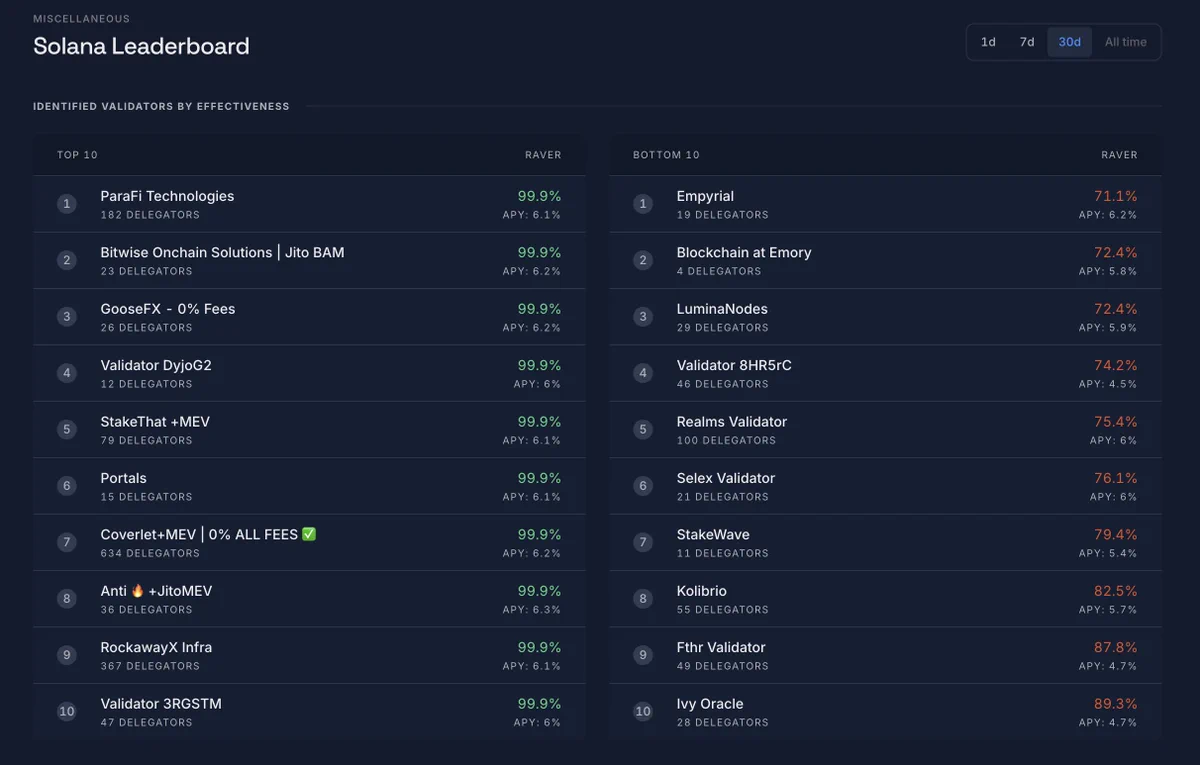This screenshot has height=765, width=1200.
Task: Click the MISCELLANEOUS breadcrumb label
Action: pos(82,19)
